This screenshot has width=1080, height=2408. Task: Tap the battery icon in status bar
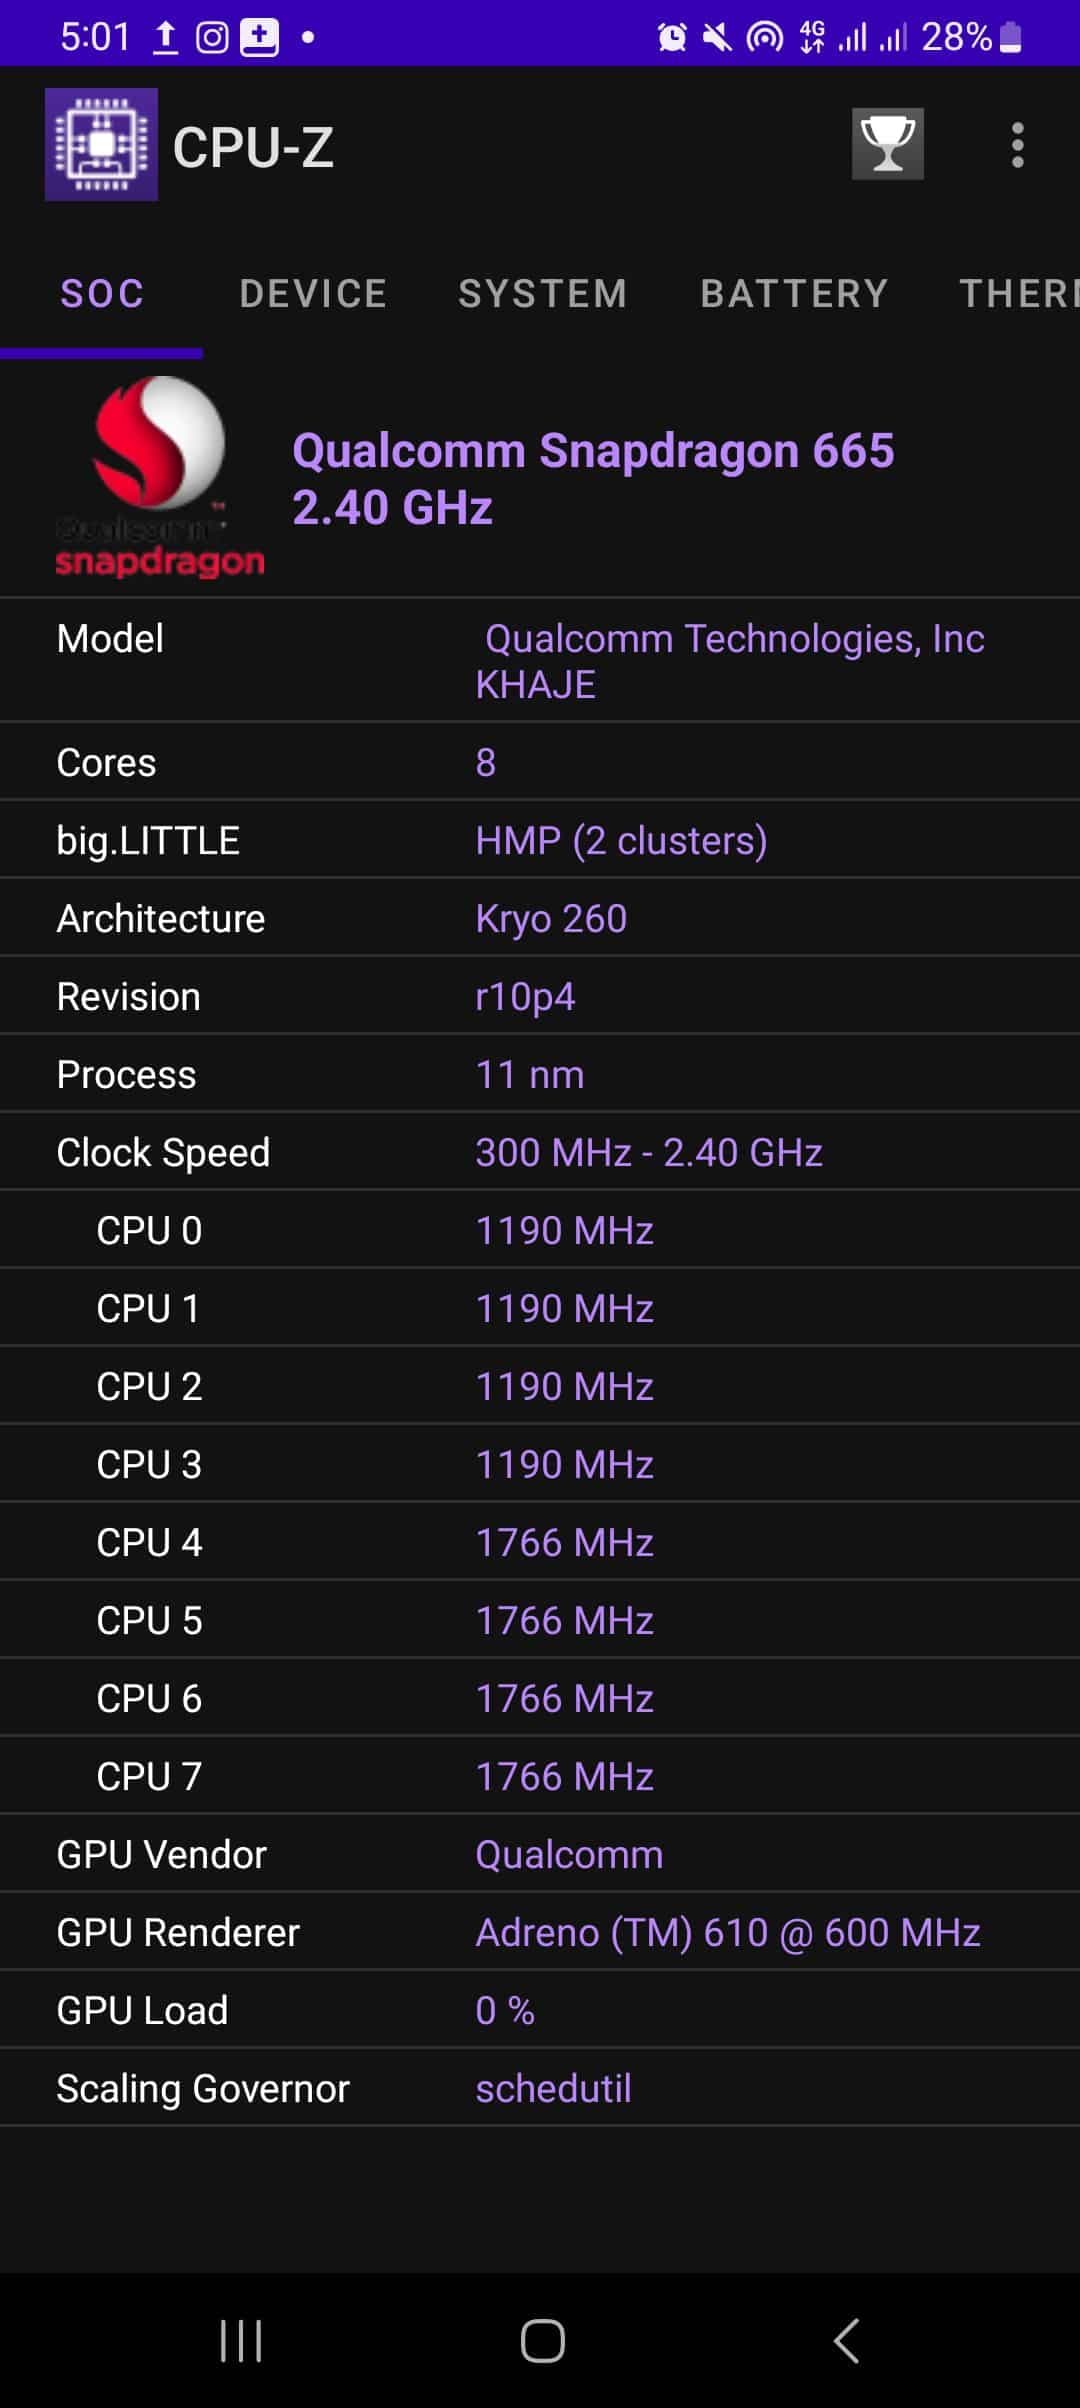click(x=1011, y=38)
